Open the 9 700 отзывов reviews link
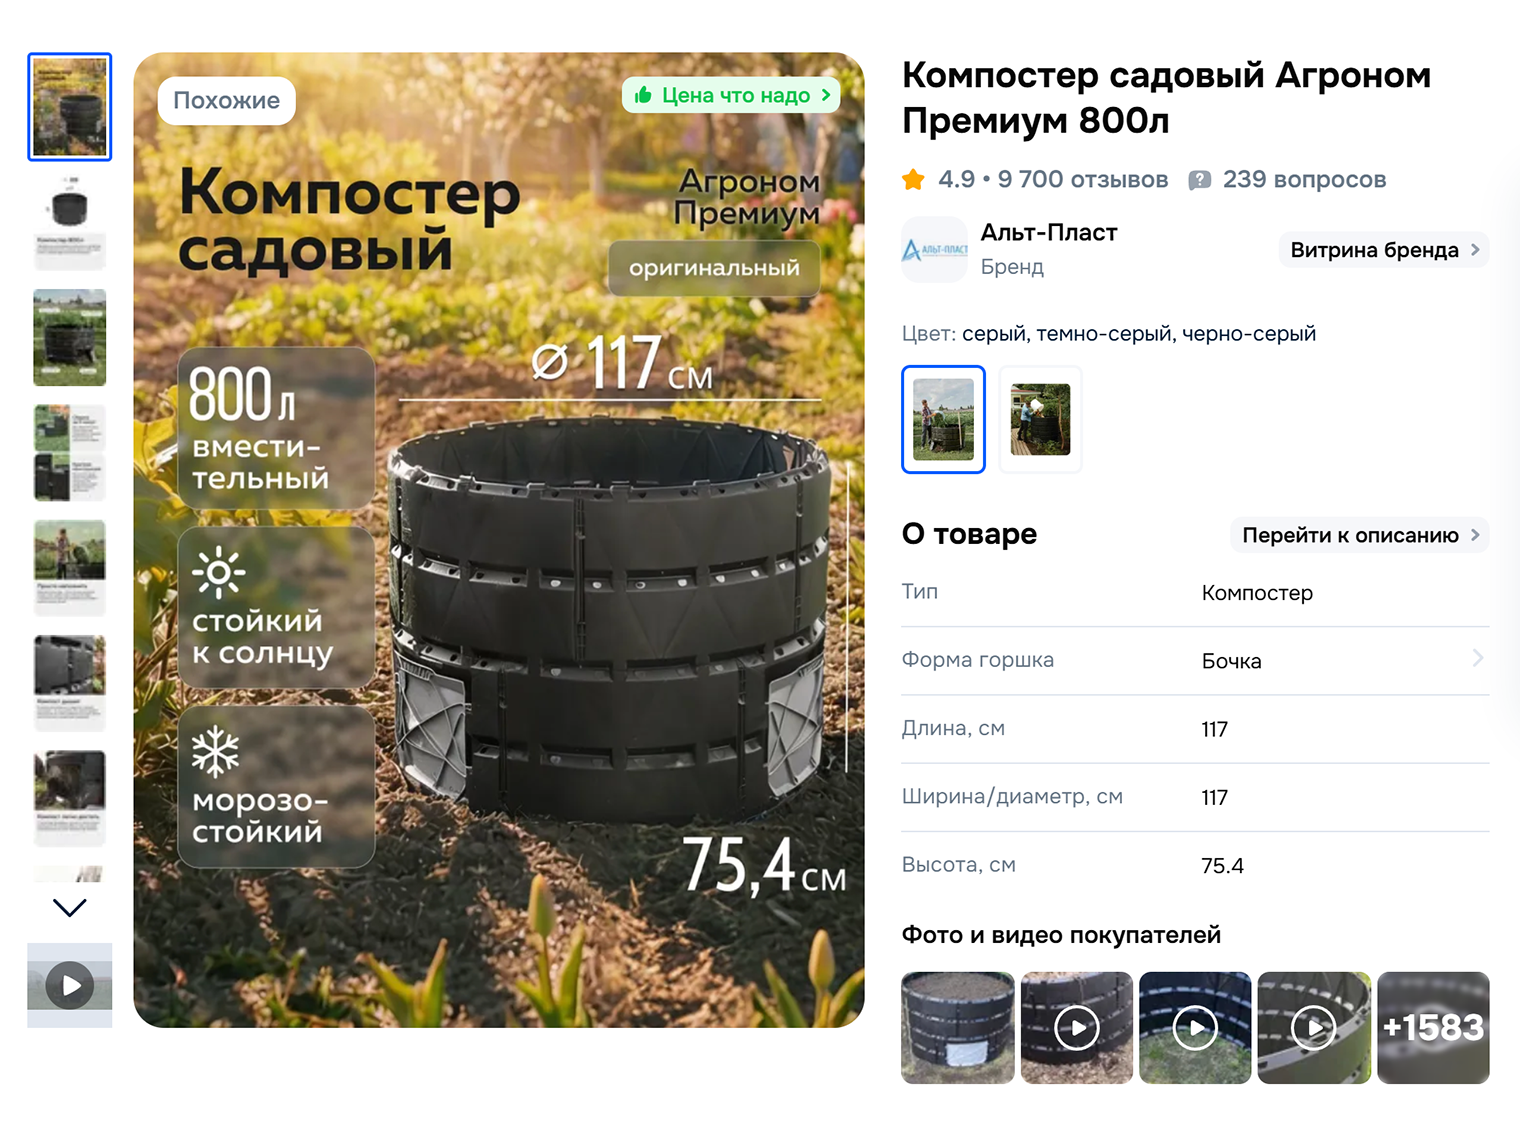The width and height of the screenshot is (1520, 1144). click(x=1082, y=180)
